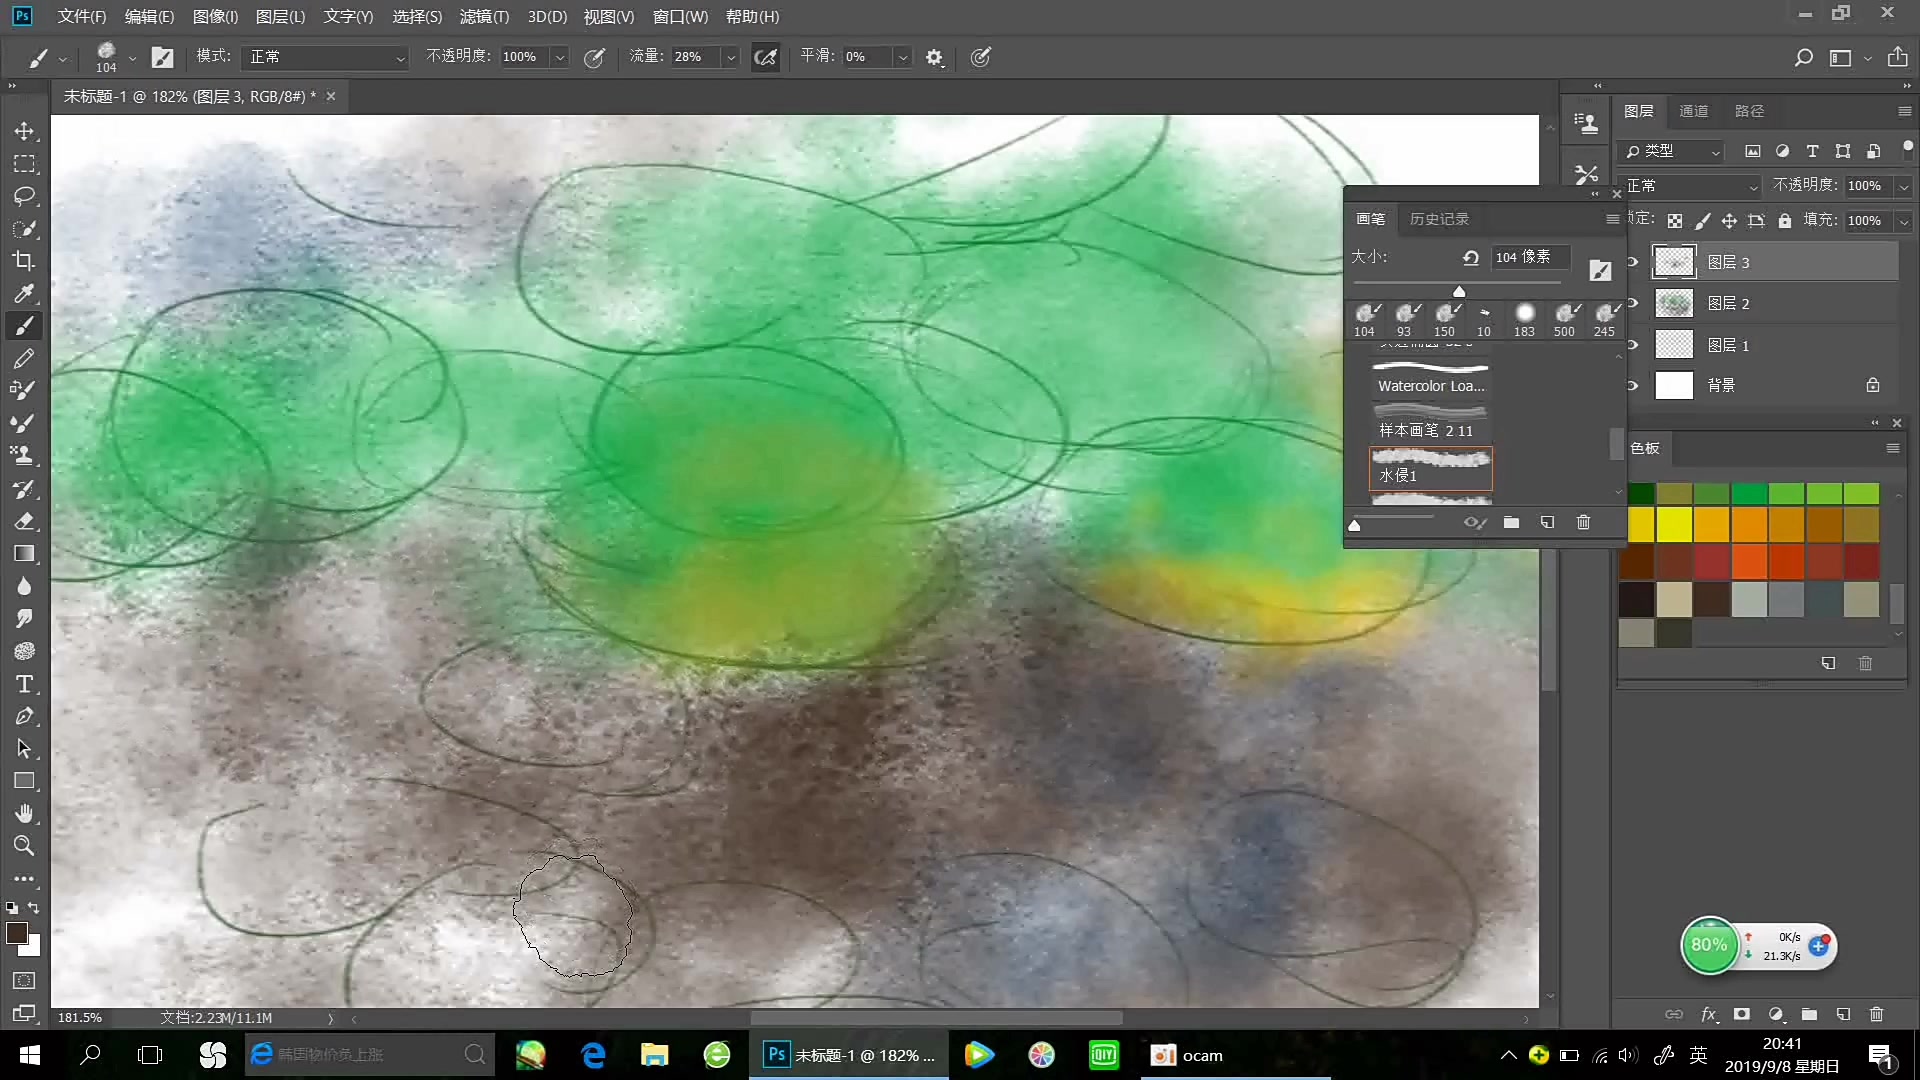The height and width of the screenshot is (1080, 1920).
Task: Select the Horizontal Type tool
Action: (x=24, y=684)
